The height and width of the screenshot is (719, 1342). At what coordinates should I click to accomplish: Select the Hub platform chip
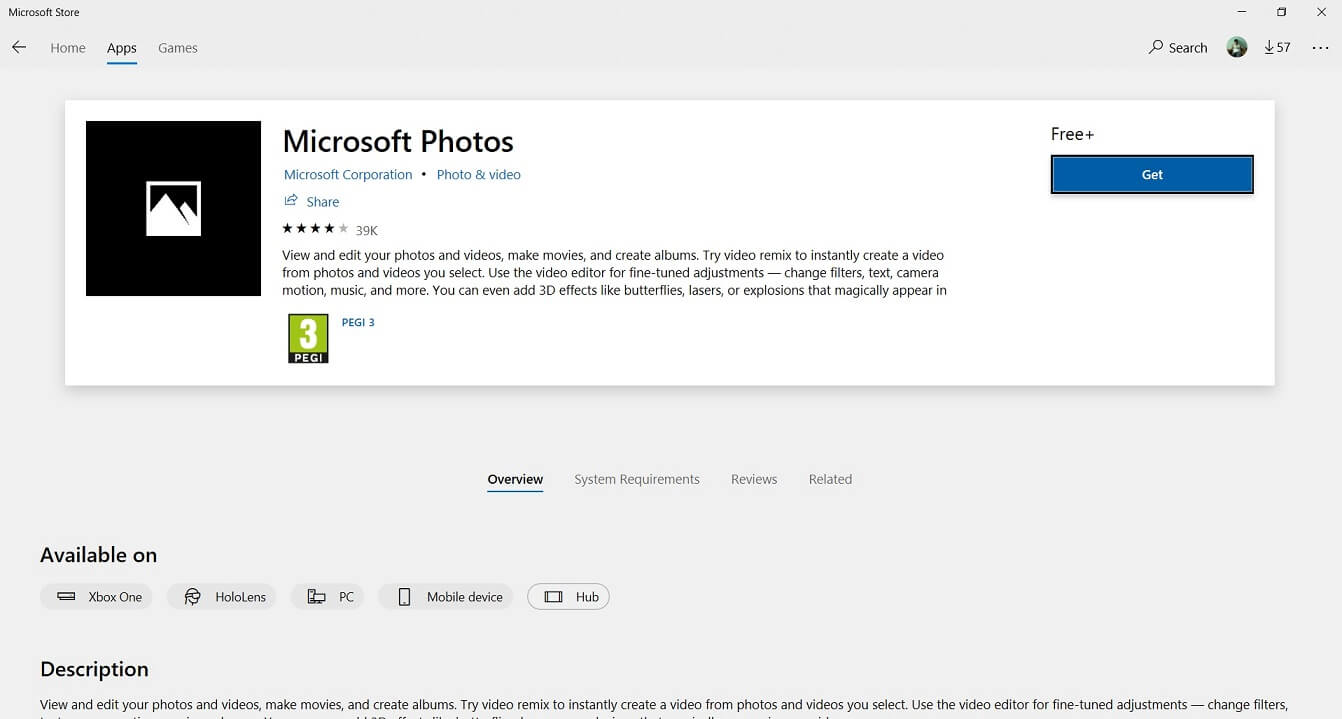click(568, 597)
